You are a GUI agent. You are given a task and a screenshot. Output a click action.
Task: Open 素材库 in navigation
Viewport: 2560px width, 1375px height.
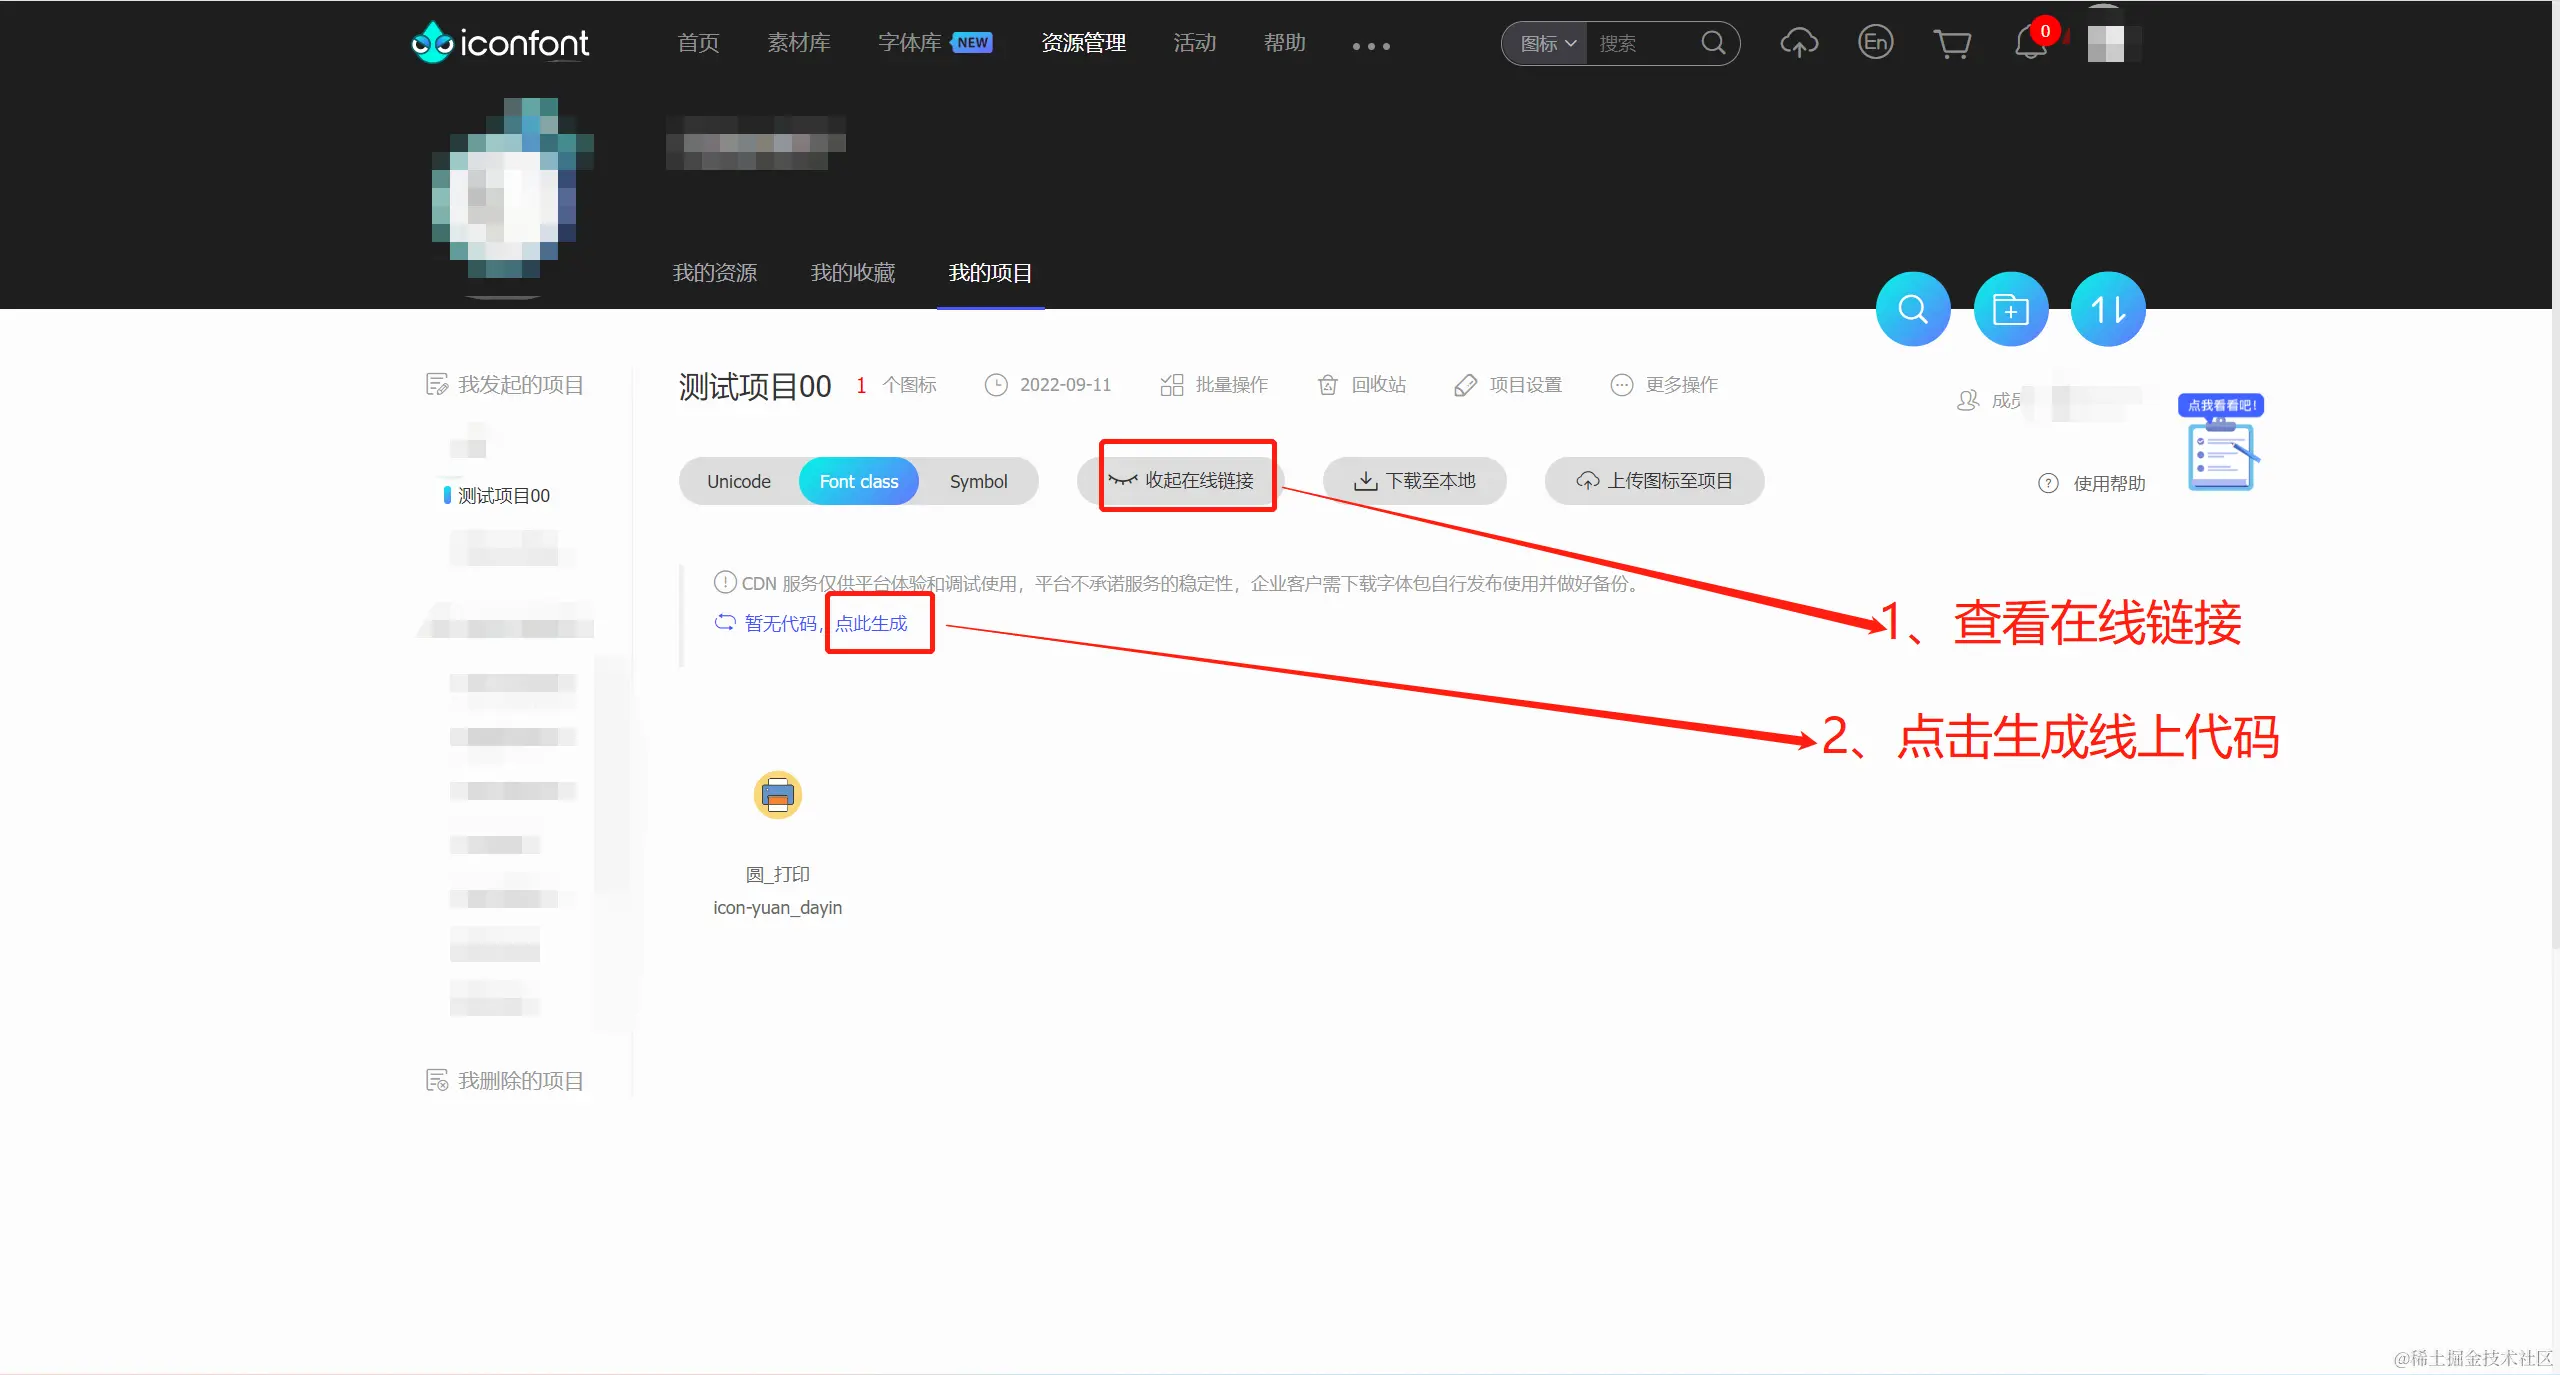(798, 43)
